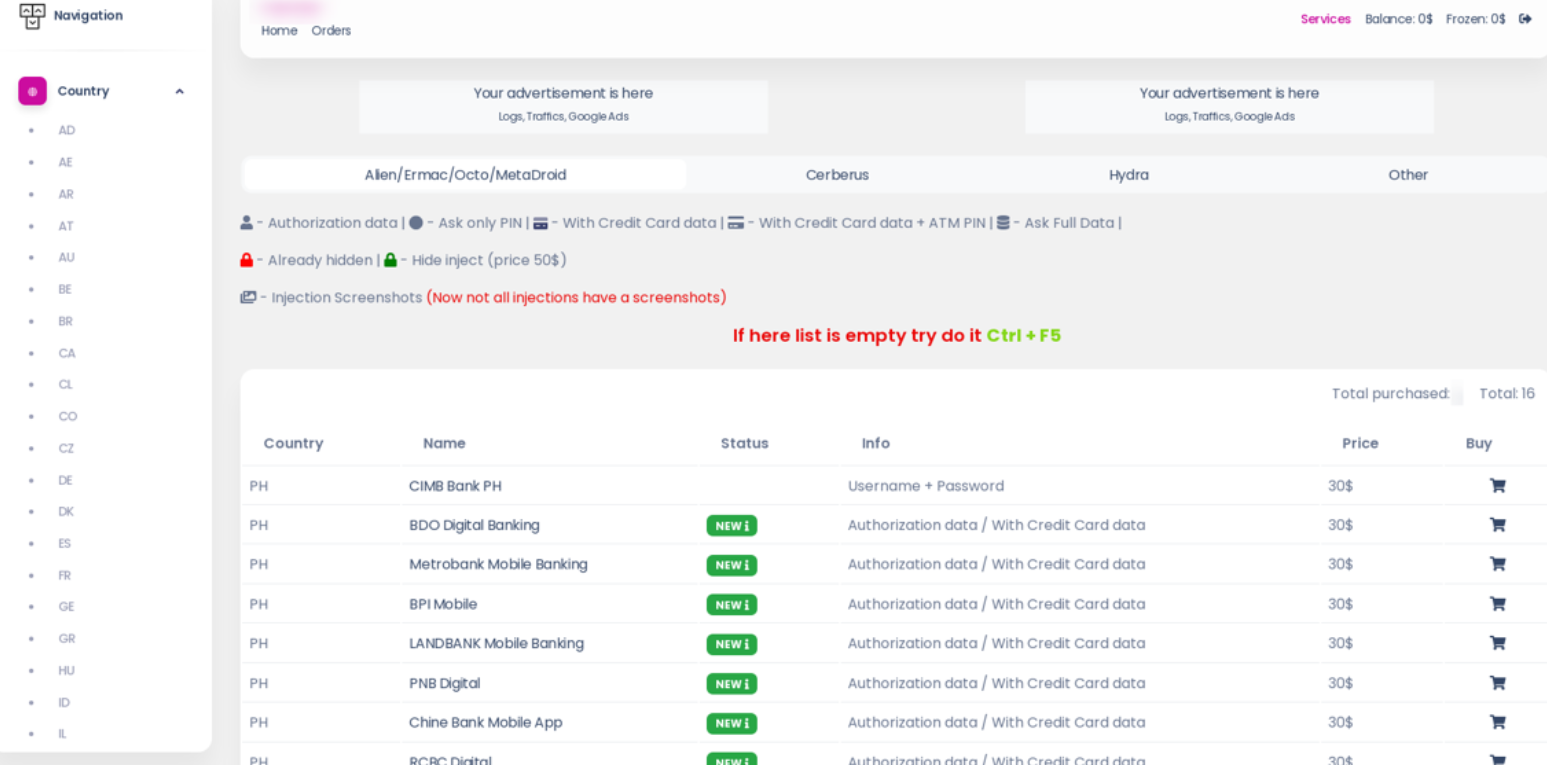Click the Name column header
This screenshot has width=1547, height=765.
pyautogui.click(x=444, y=444)
